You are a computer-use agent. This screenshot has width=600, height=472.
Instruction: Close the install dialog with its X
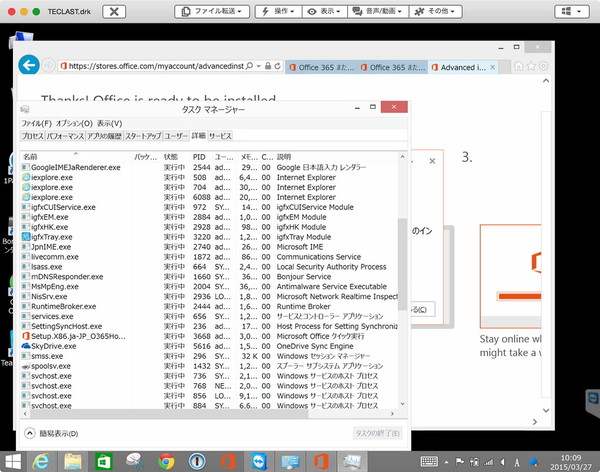(x=432, y=161)
